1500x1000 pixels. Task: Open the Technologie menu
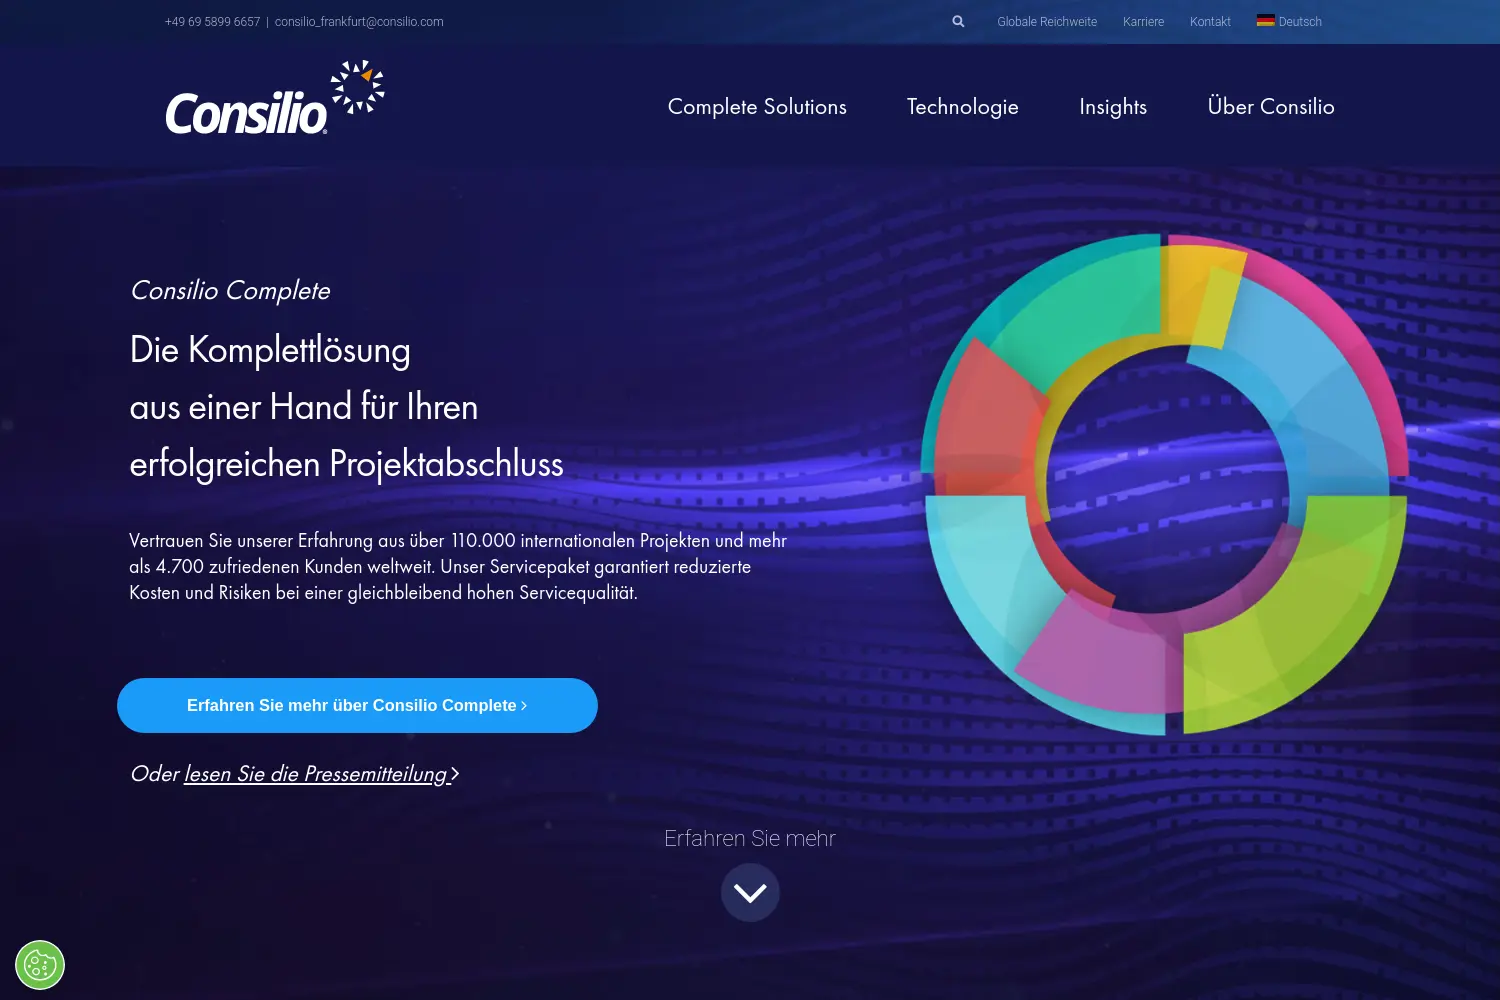coord(962,107)
